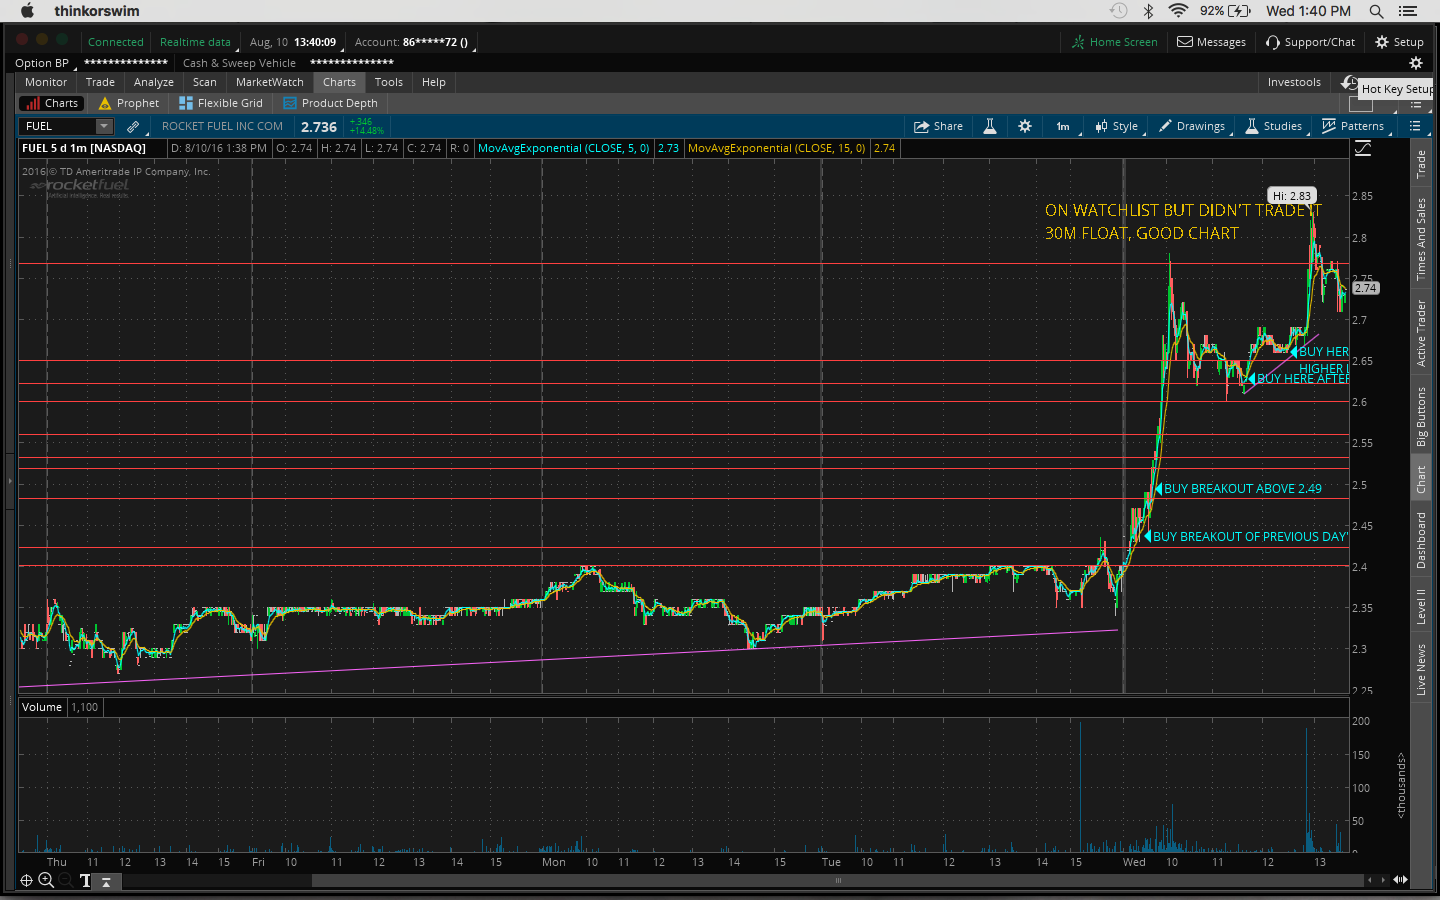Open chart settings gear icon

pyautogui.click(x=1024, y=127)
